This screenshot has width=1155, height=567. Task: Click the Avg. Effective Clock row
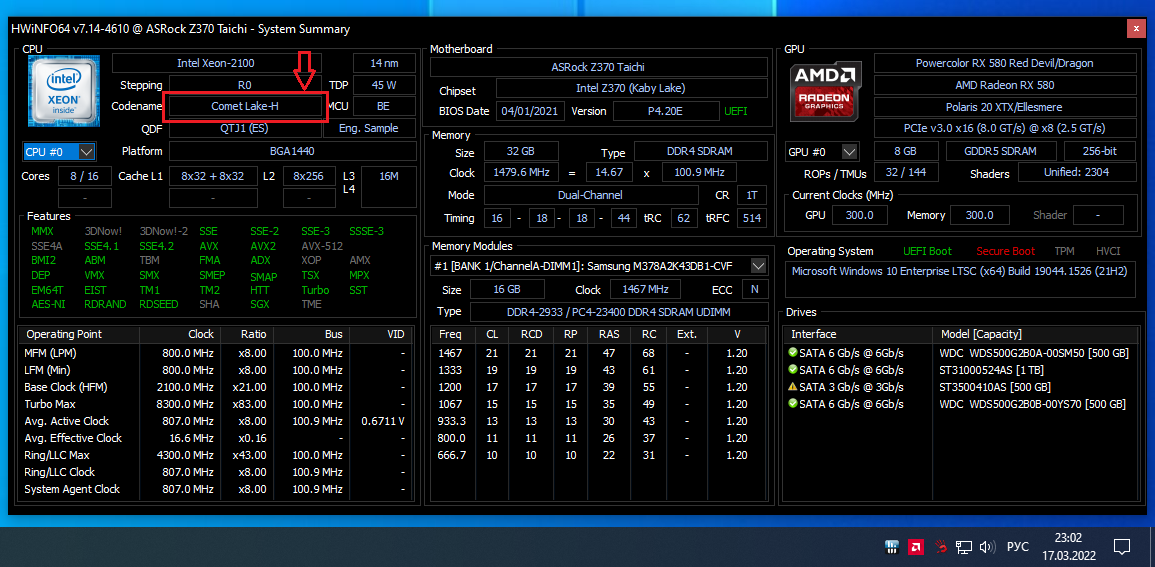pyautogui.click(x=214, y=438)
